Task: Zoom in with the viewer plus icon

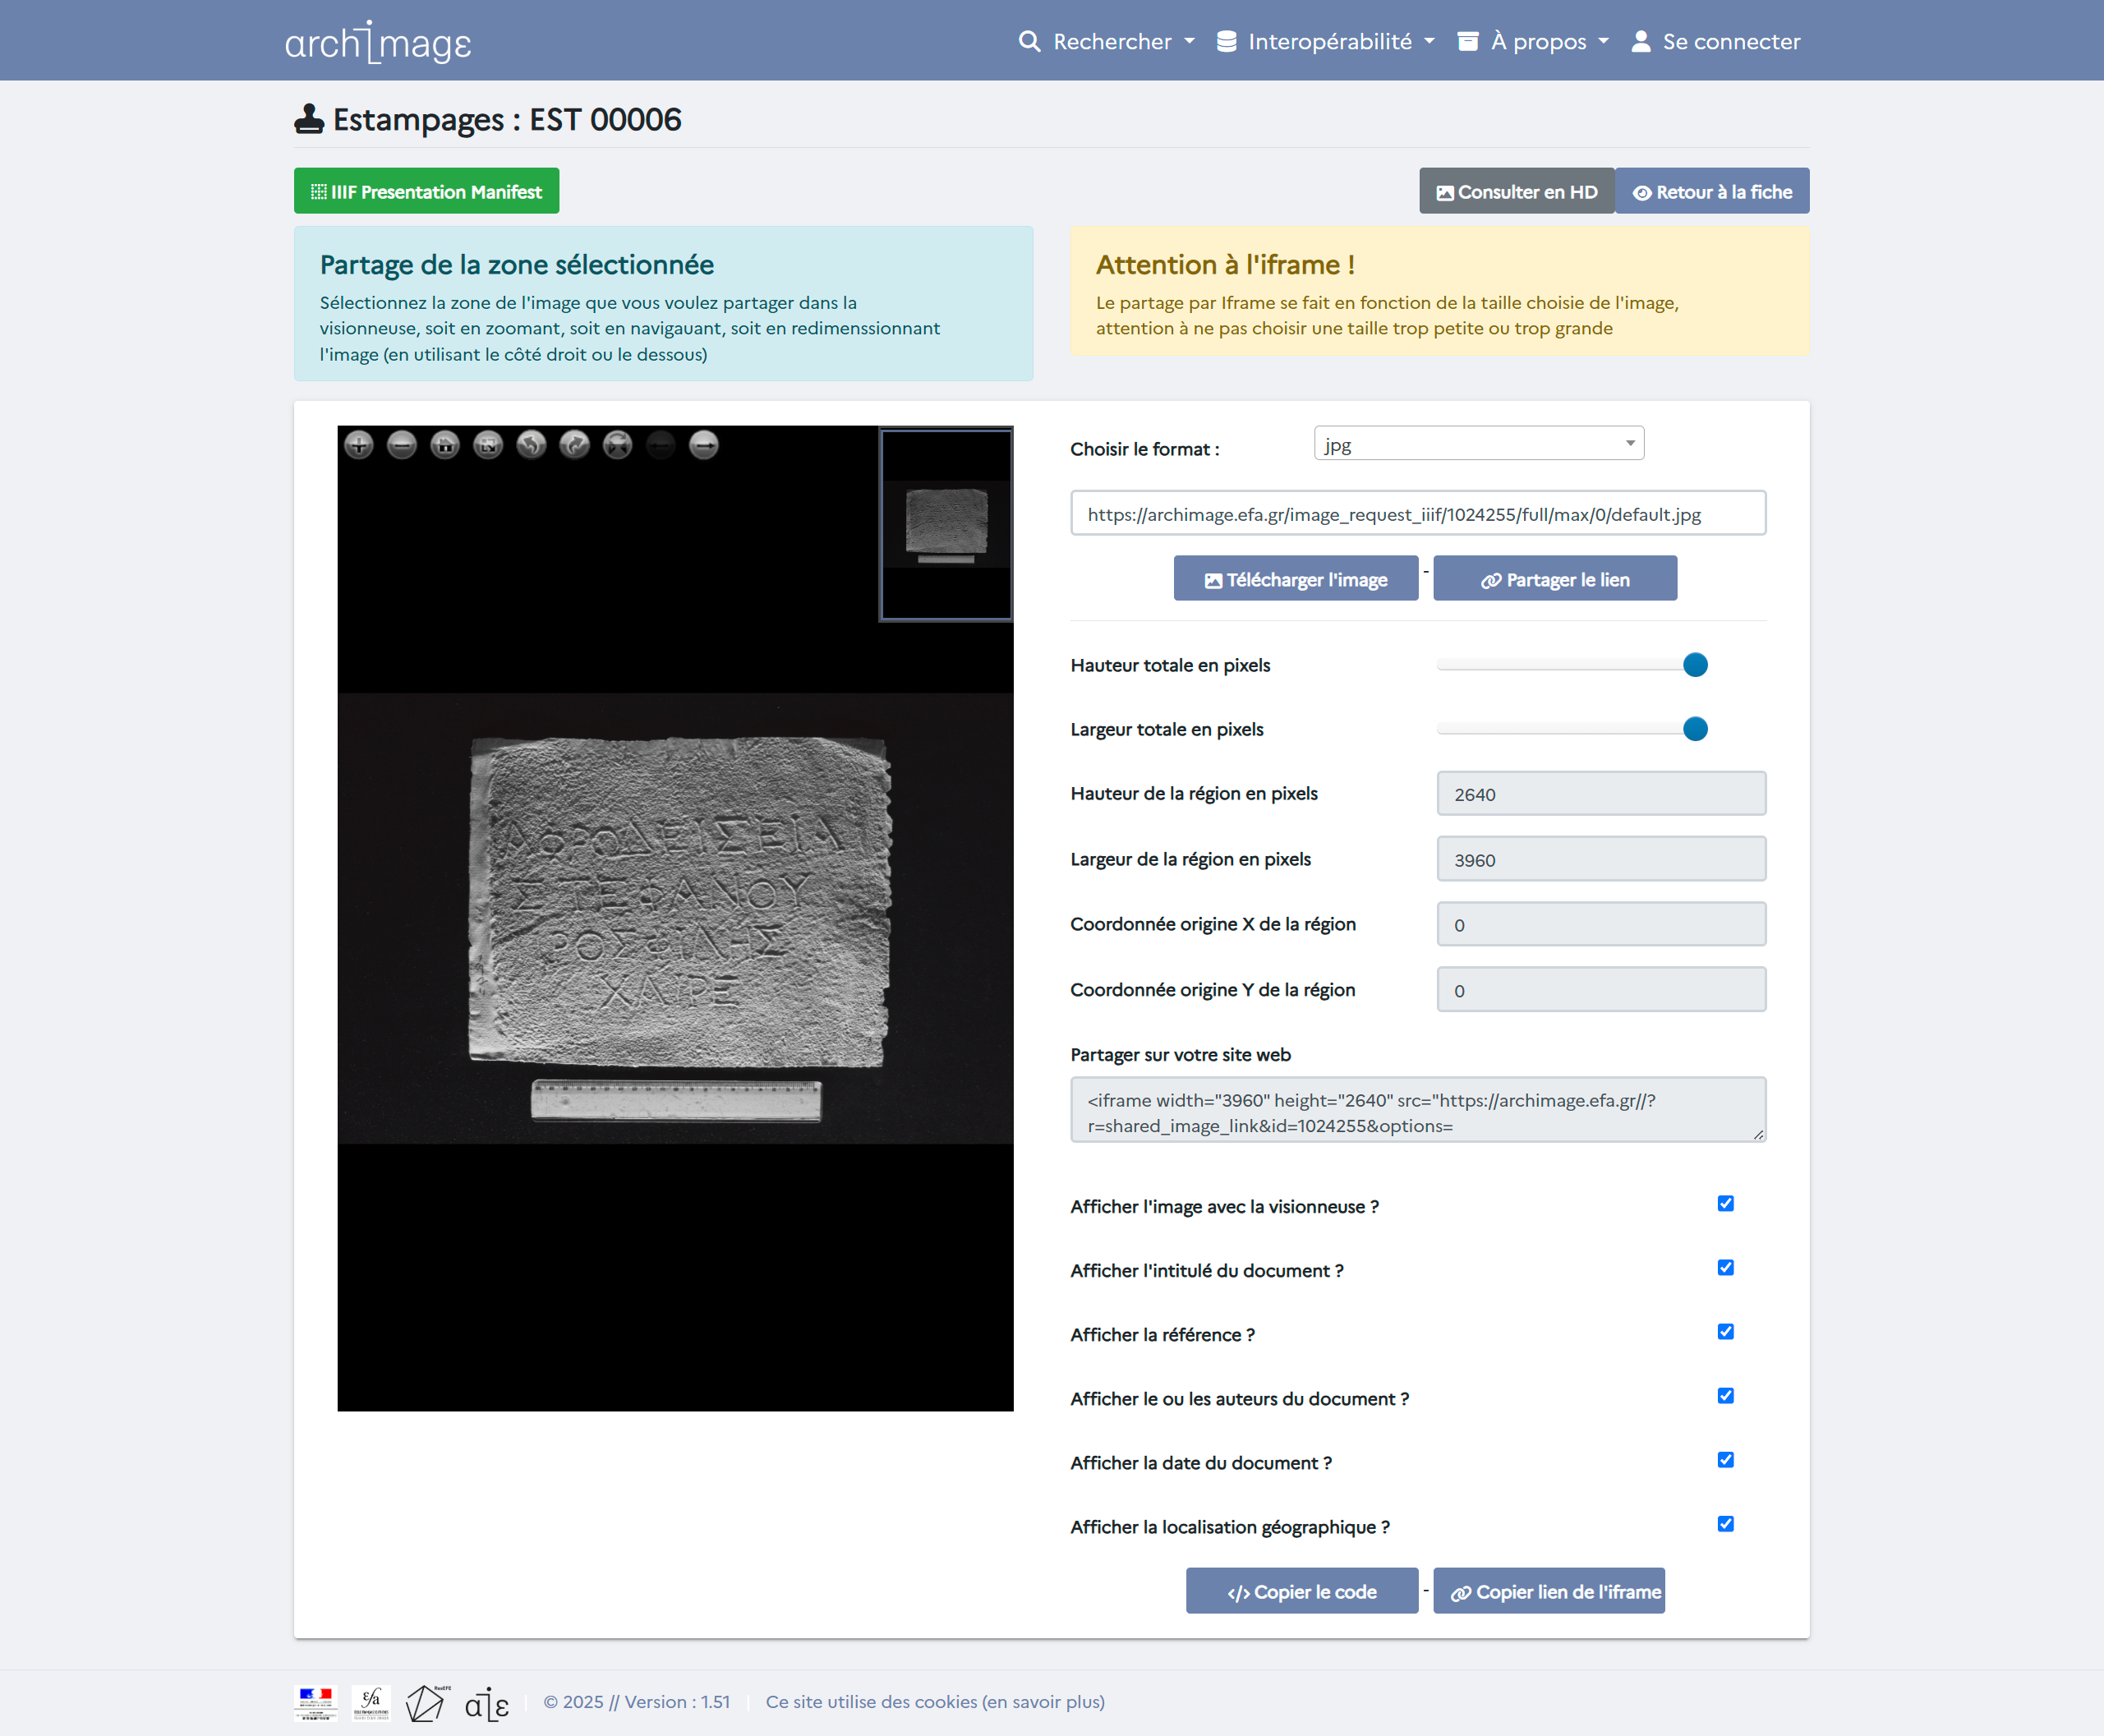Action: click(x=358, y=445)
